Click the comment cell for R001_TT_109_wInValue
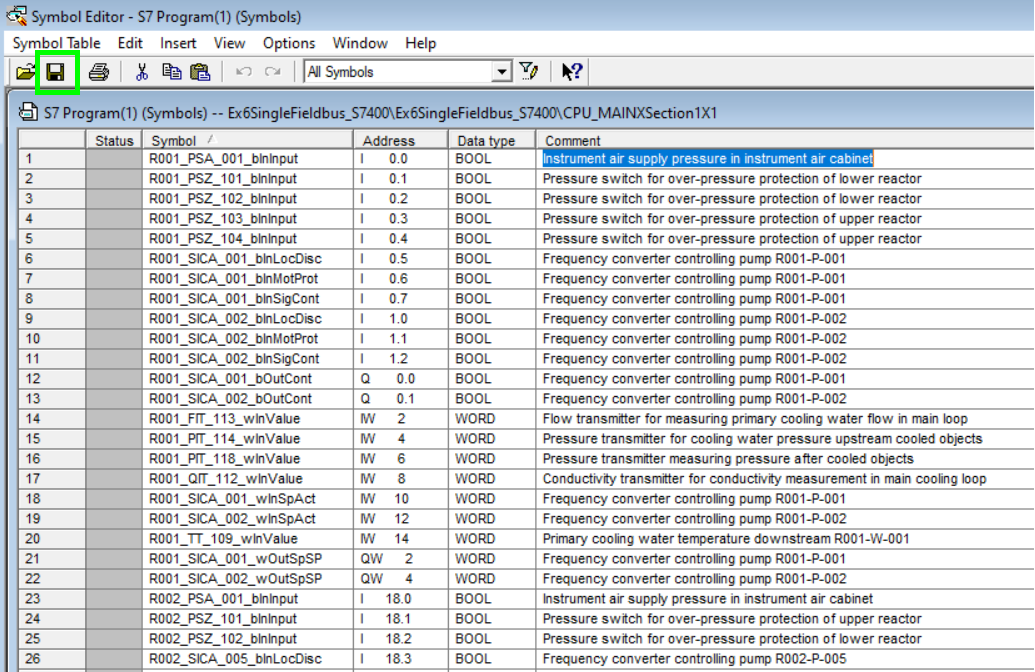The width and height of the screenshot is (1035, 672). [x=726, y=539]
